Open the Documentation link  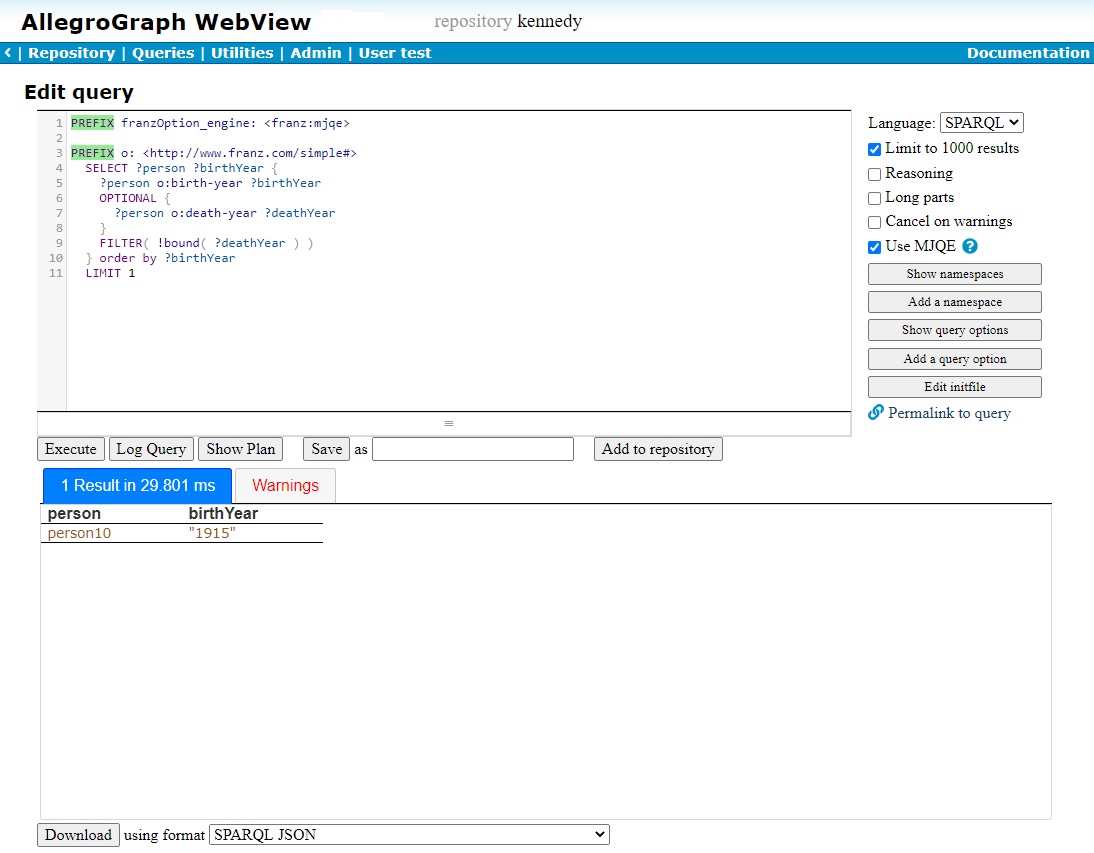[1028, 52]
